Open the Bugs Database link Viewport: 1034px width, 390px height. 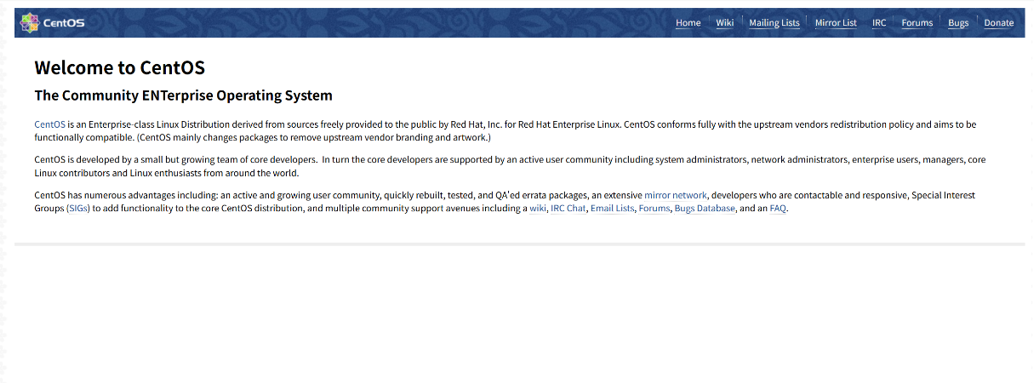point(704,209)
